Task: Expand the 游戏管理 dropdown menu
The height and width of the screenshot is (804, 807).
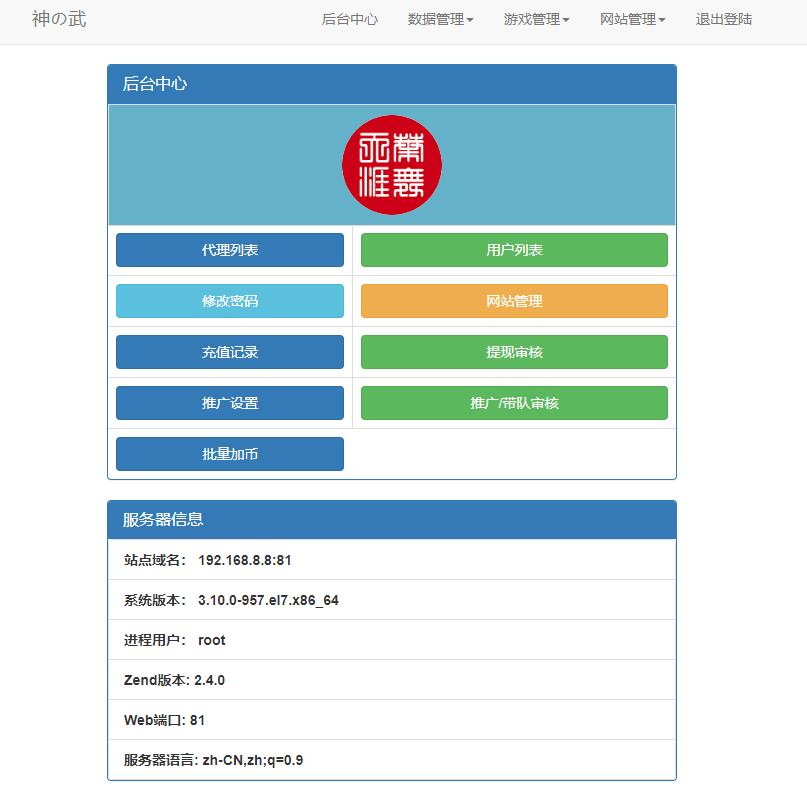Action: (536, 20)
